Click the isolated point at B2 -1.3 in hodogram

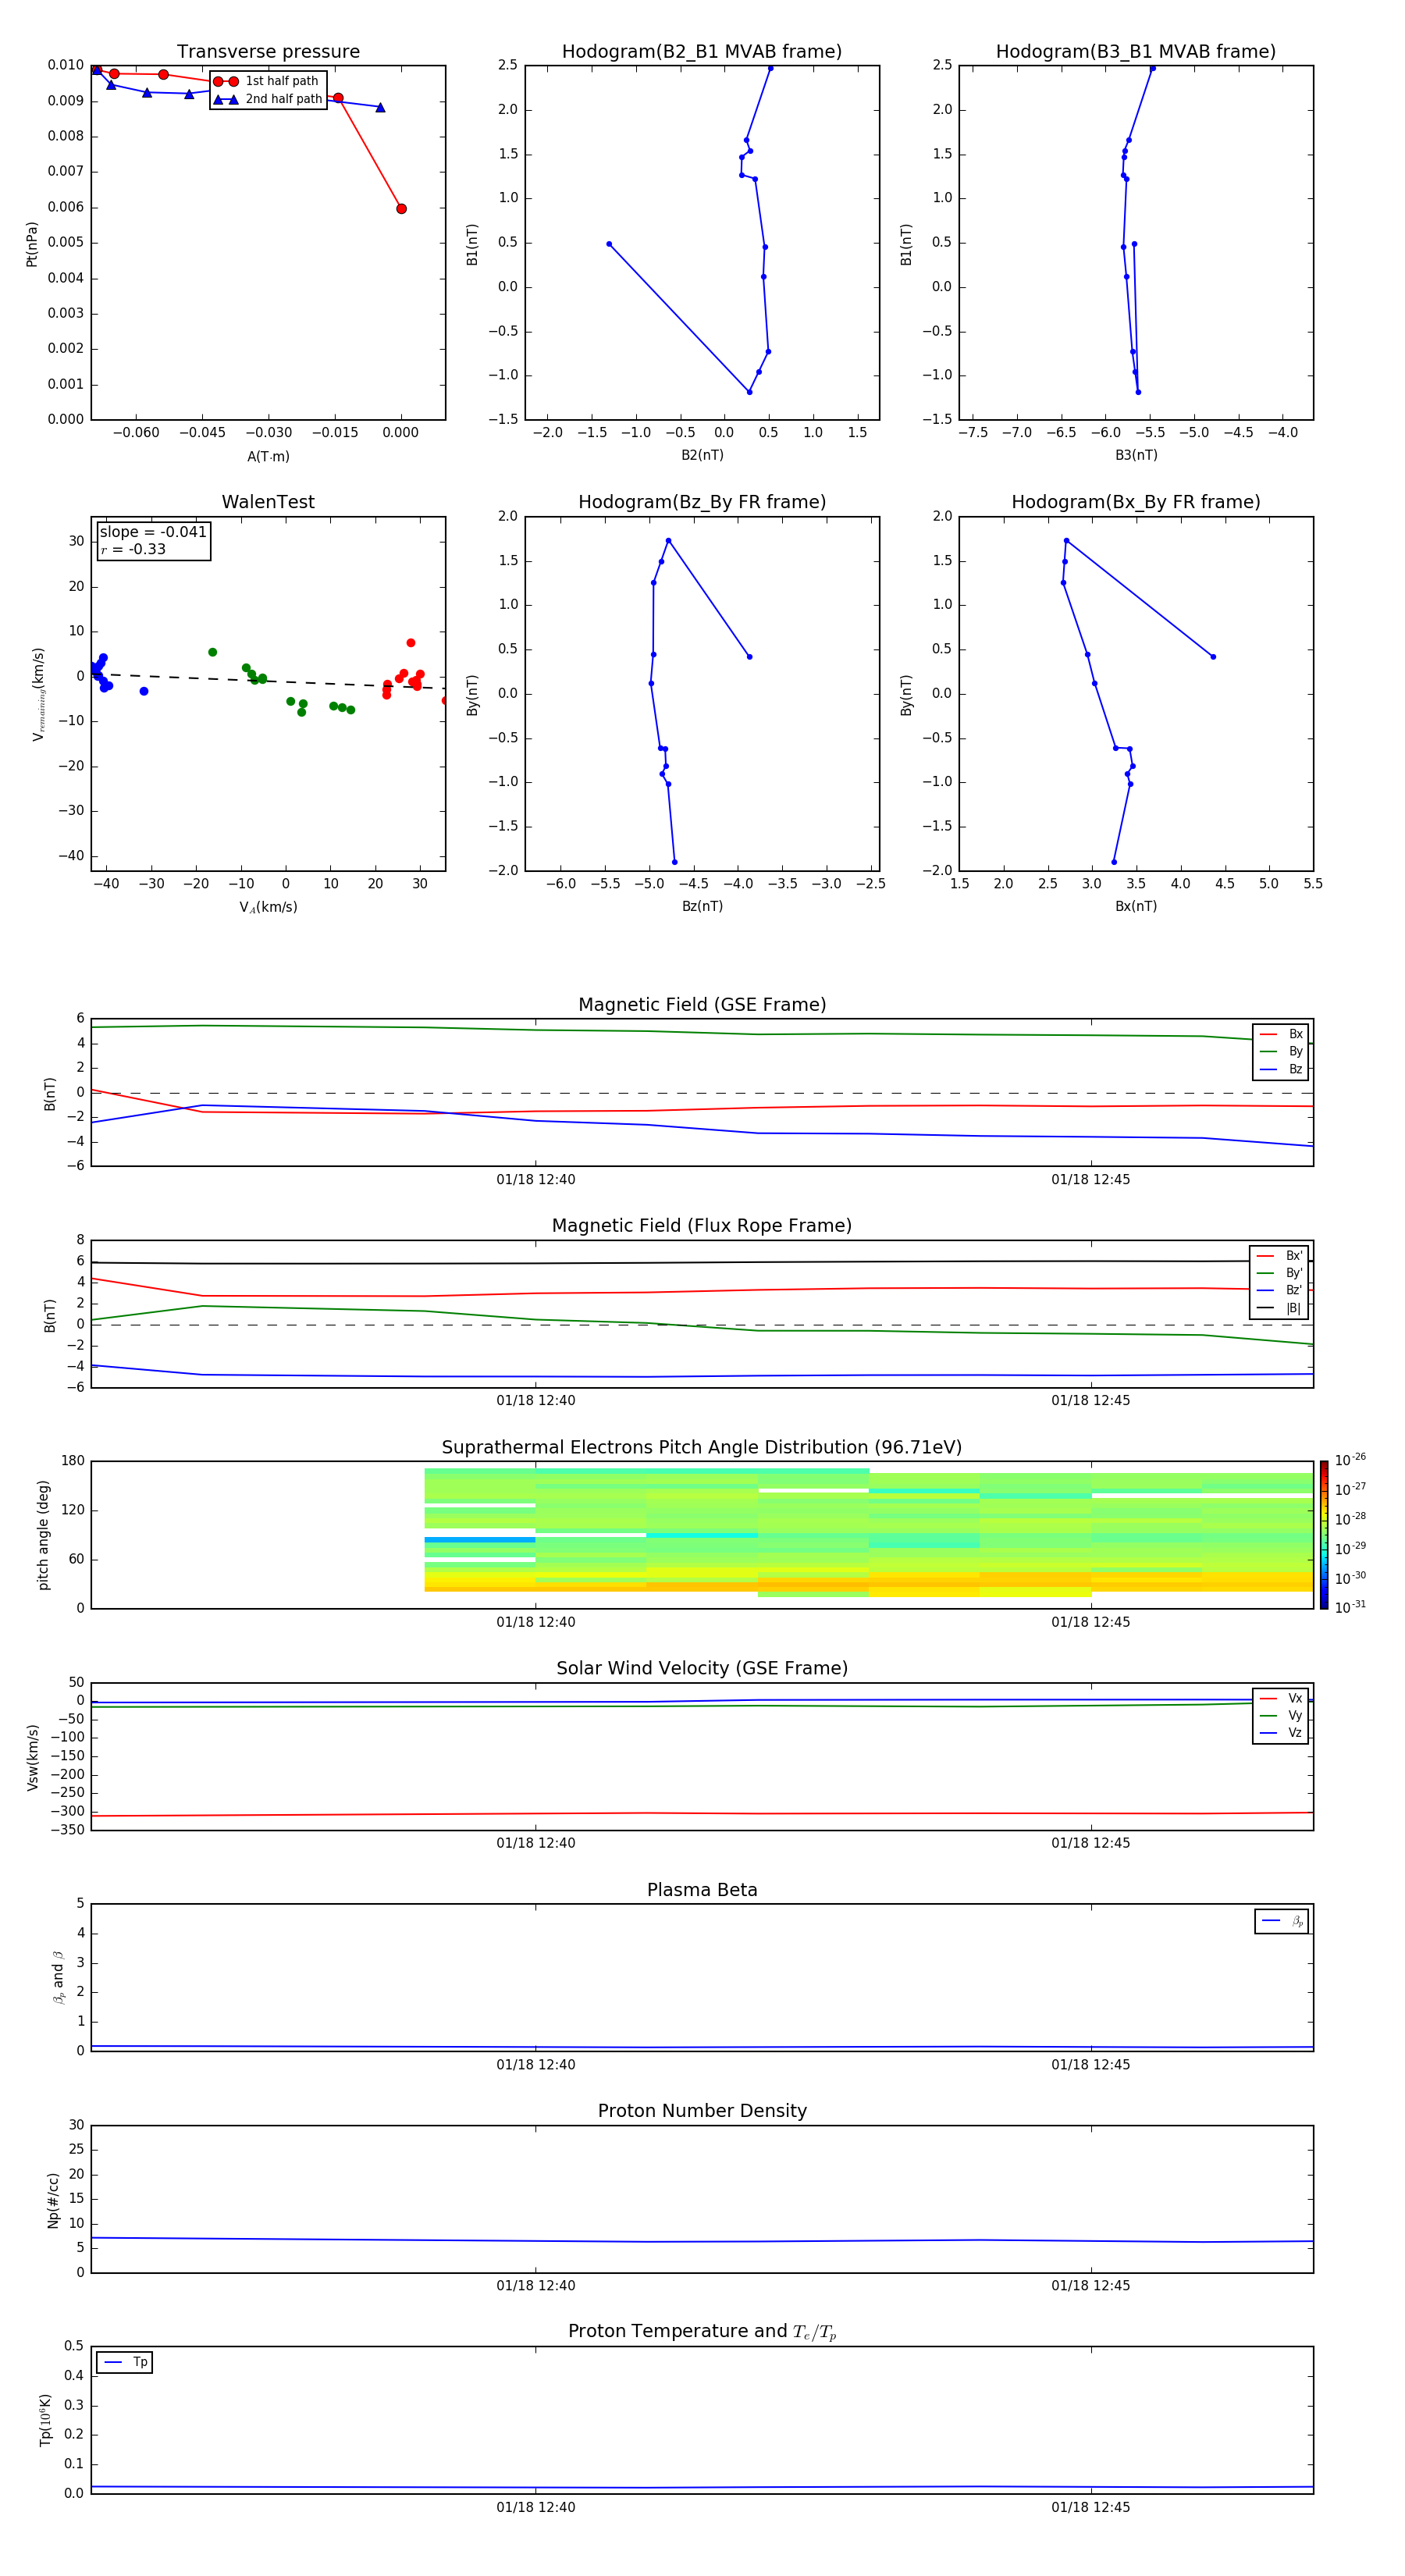tap(609, 244)
